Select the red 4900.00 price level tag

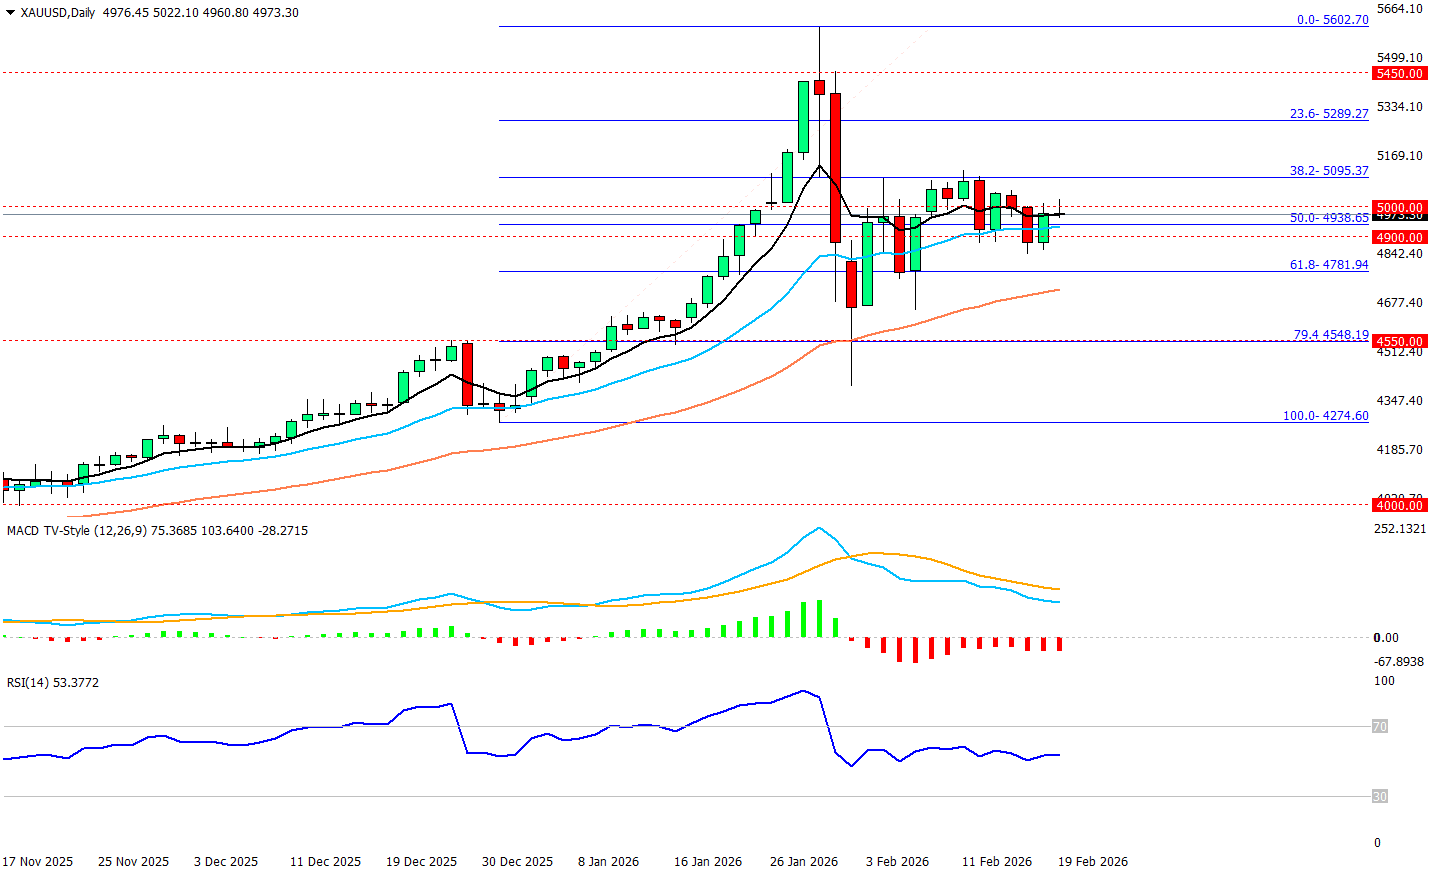tap(1399, 237)
